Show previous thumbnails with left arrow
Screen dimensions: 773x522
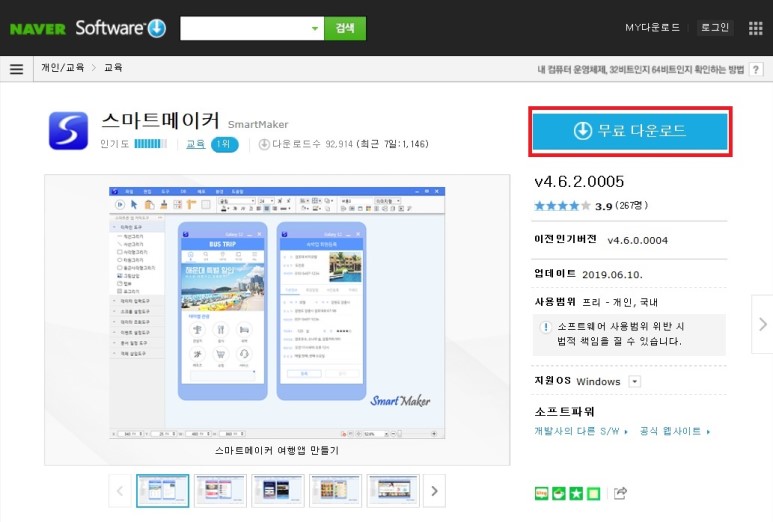pos(120,491)
